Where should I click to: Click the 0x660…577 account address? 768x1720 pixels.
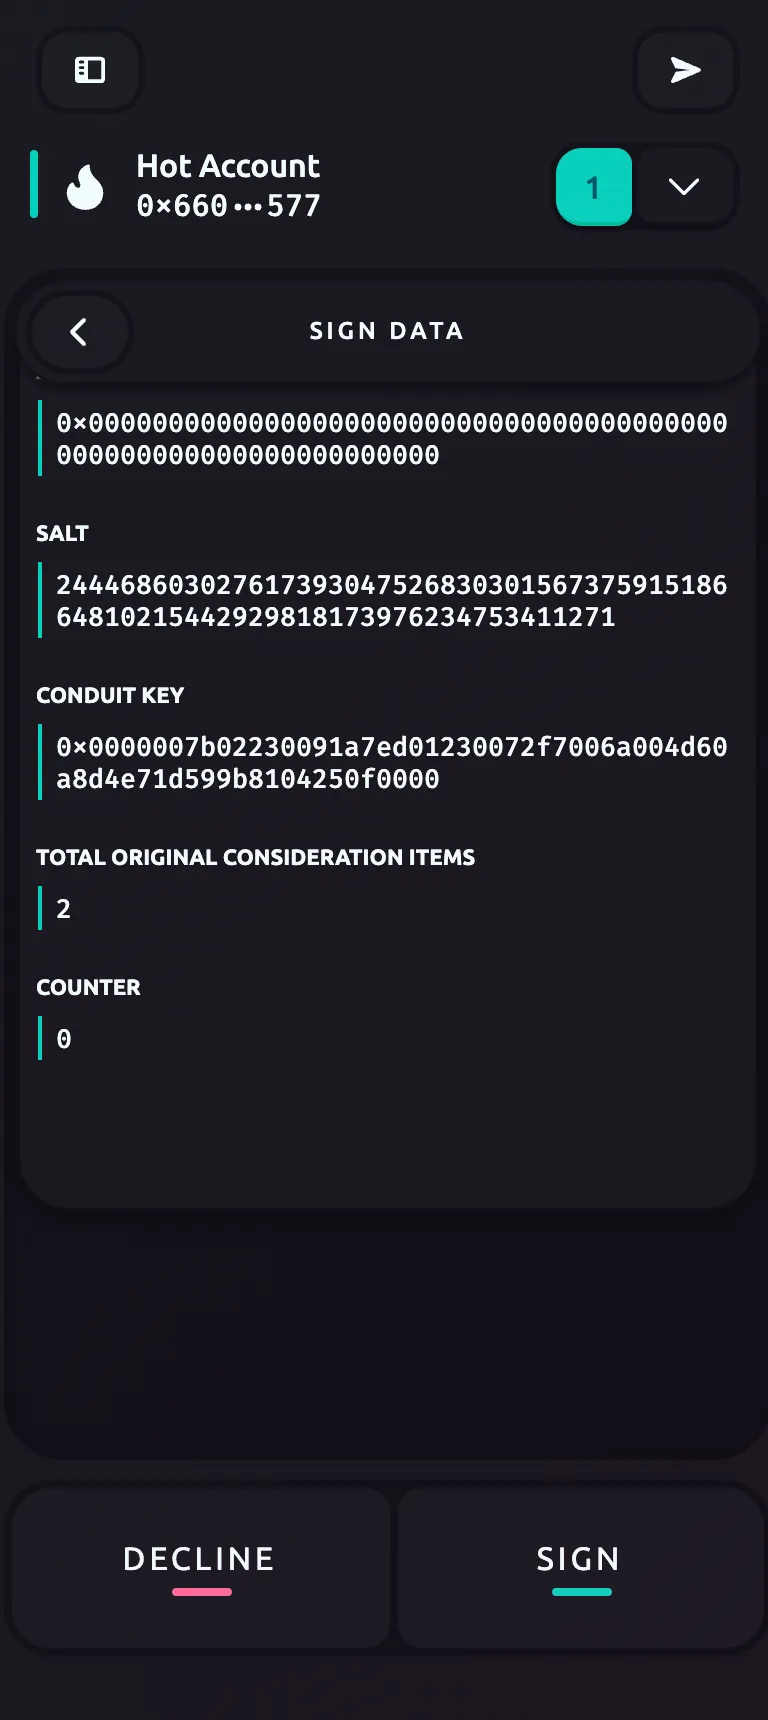click(228, 206)
